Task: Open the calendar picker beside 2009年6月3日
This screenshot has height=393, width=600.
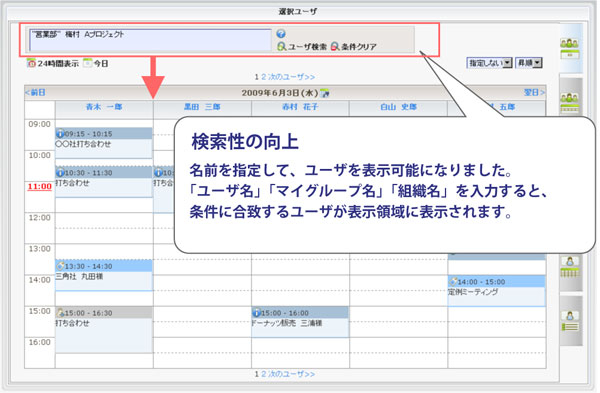Action: point(325,93)
